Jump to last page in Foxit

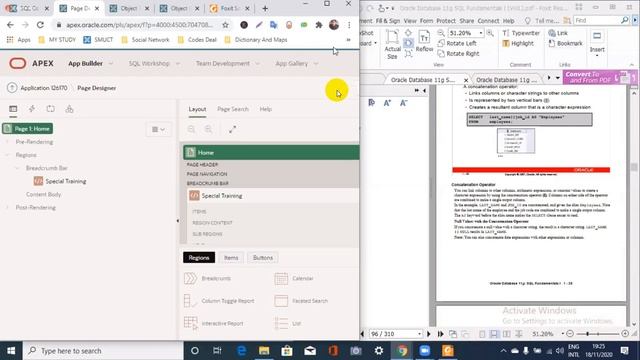click(440, 334)
